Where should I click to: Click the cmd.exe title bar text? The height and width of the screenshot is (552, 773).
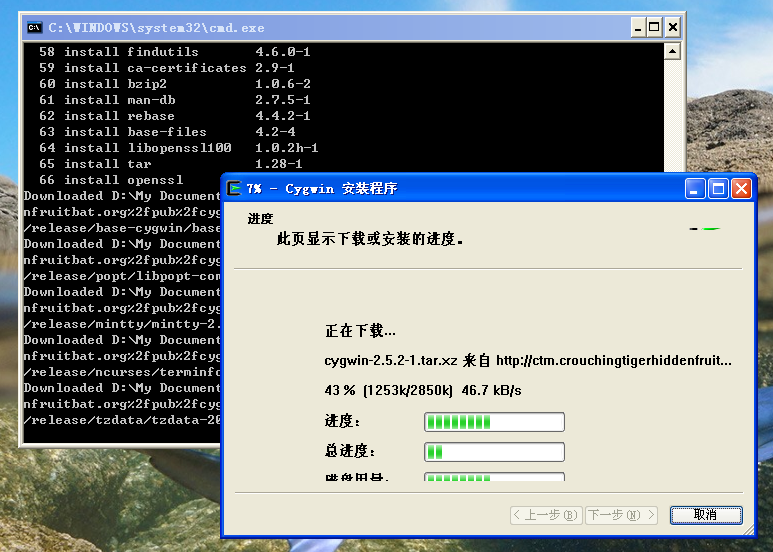click(156, 28)
